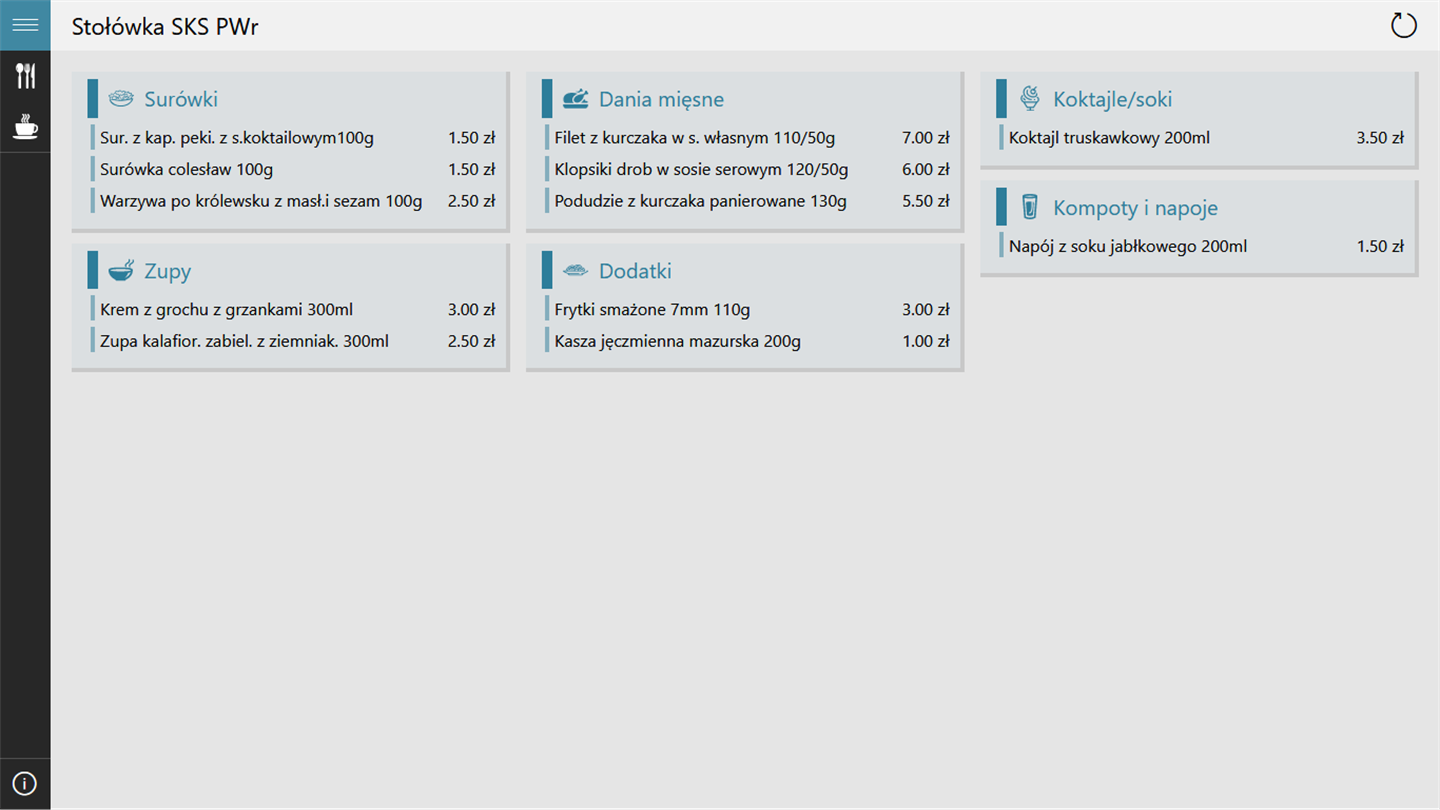1440x810 pixels.
Task: Open the hamburger navigation menu
Action: 25,25
